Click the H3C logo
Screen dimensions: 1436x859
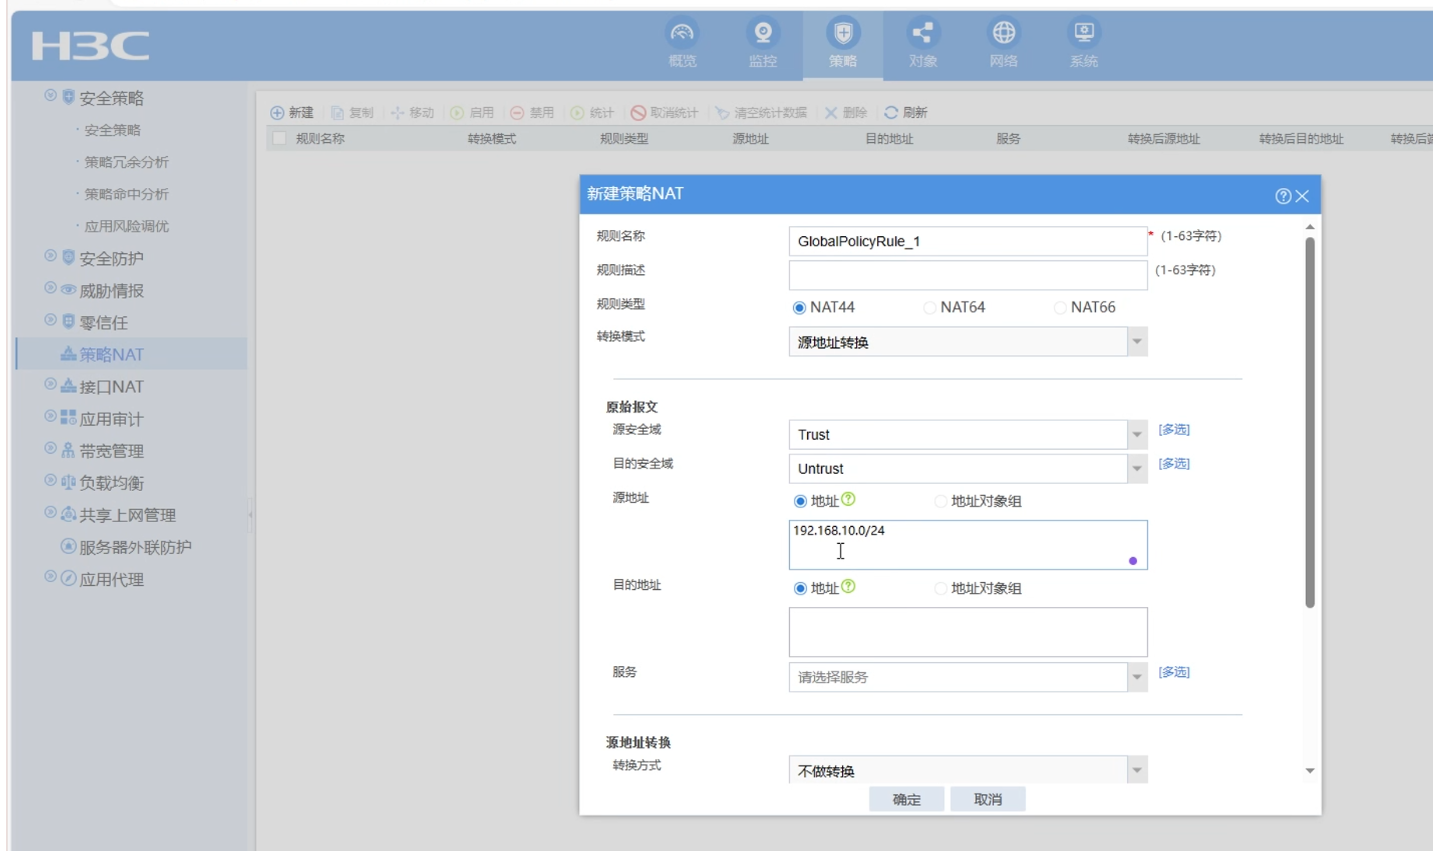[90, 46]
